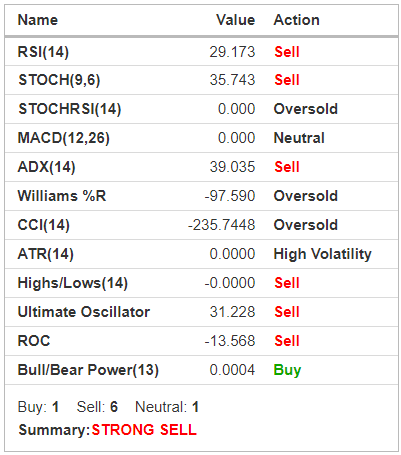Viewport: 401px width, 455px height.
Task: Click the Sell count 6 in summary
Action: point(114,407)
